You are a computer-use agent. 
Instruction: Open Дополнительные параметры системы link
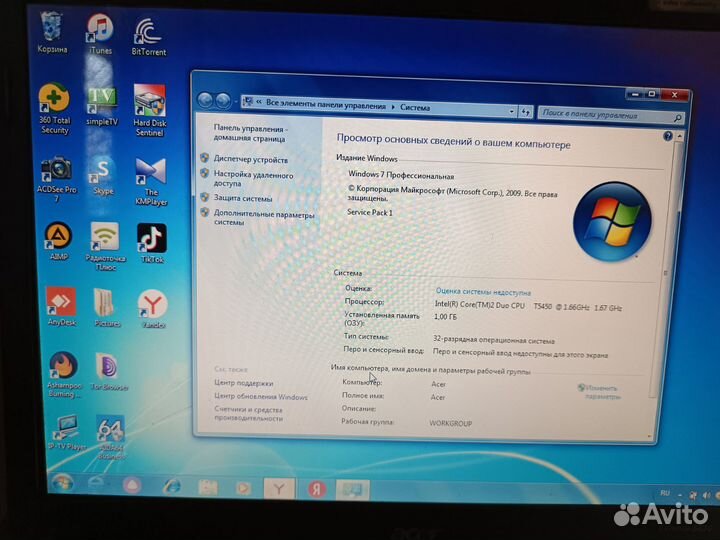point(264,218)
